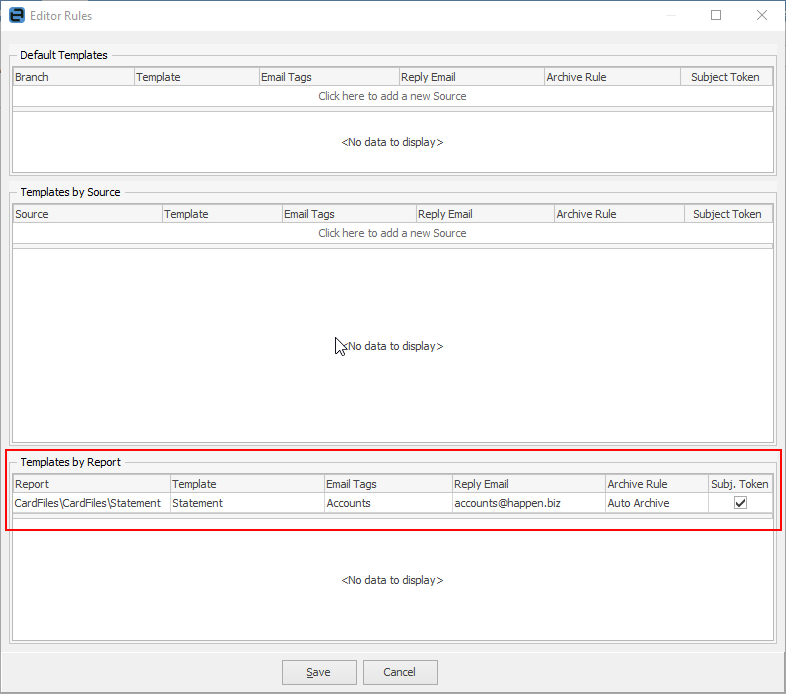Sort Templates by Source by Source column
The height and width of the screenshot is (694, 786).
coord(88,214)
